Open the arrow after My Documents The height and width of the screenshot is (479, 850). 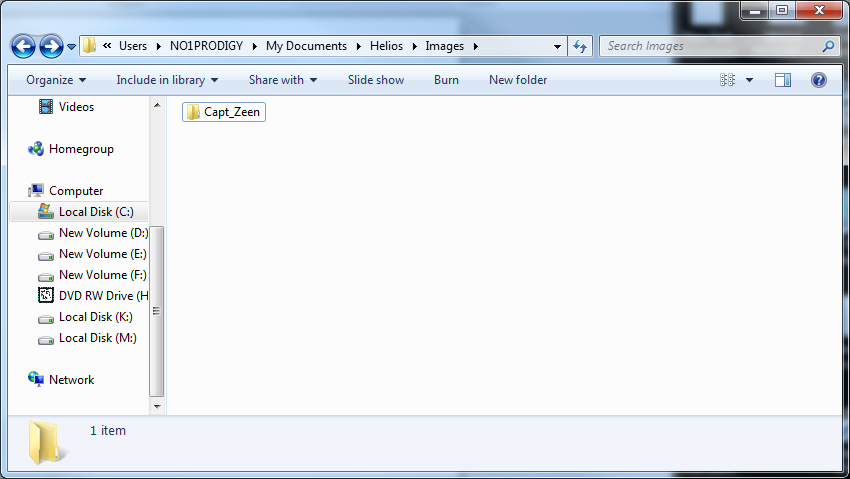click(358, 47)
